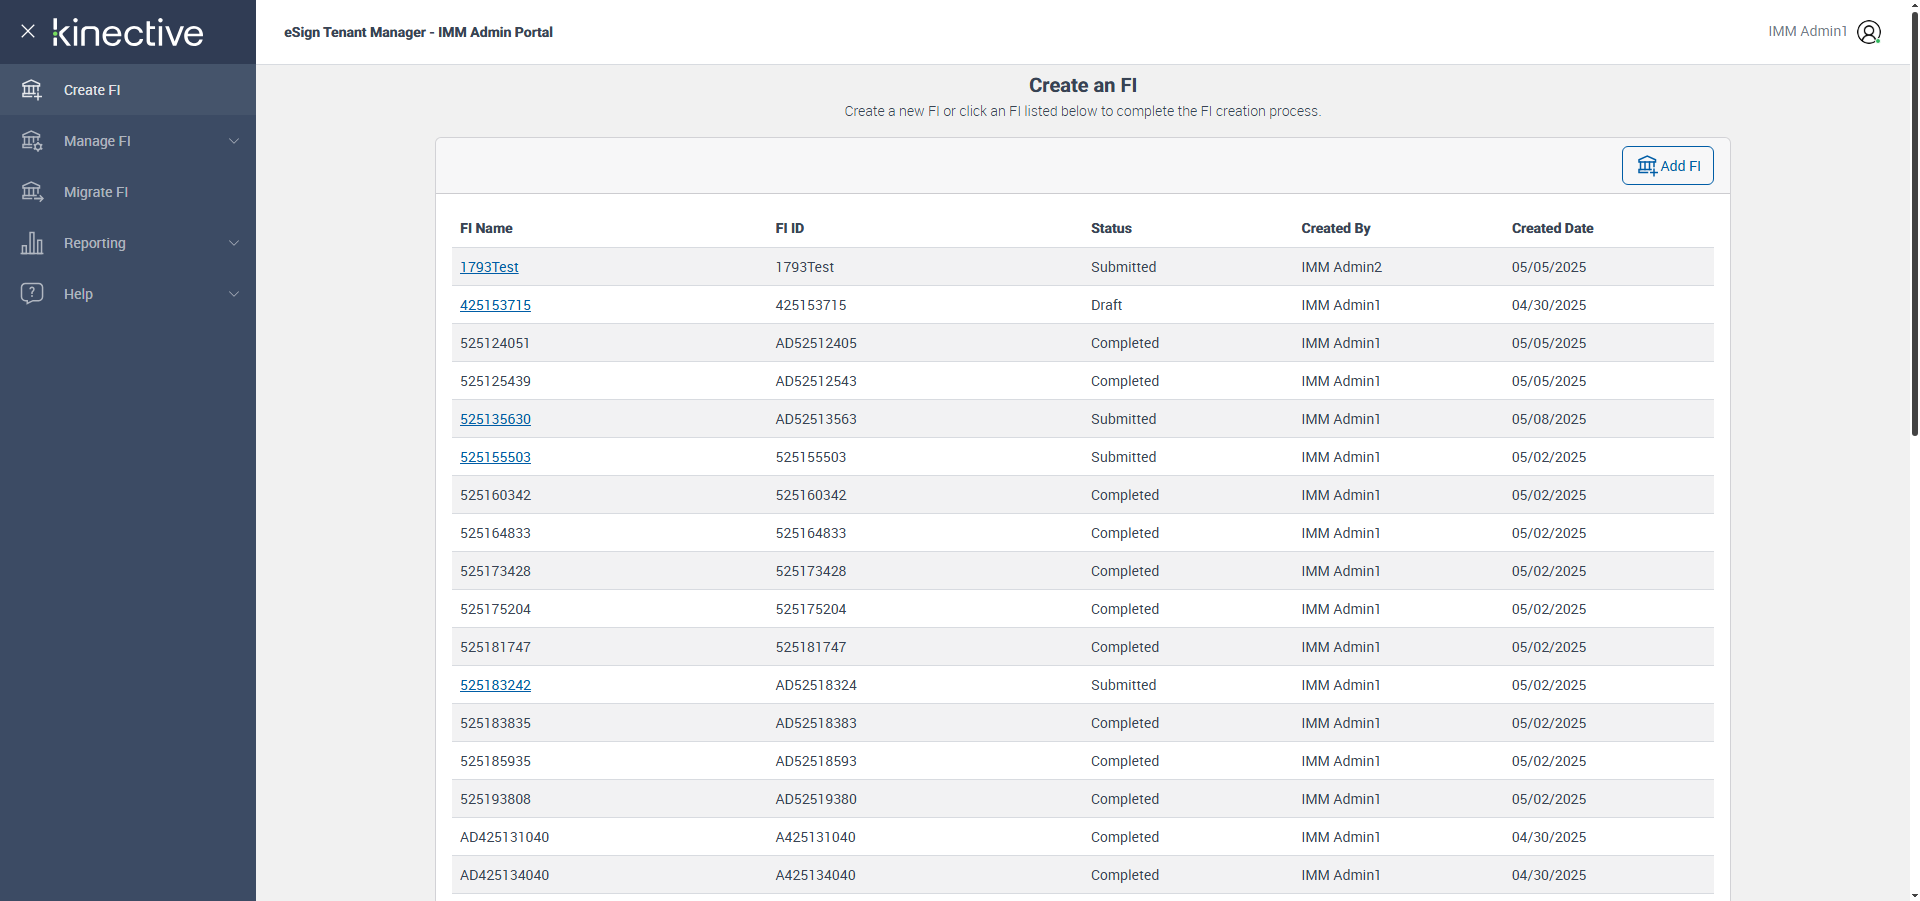Viewport: 1920px width, 901px height.
Task: Click the FI Name column header
Action: pyautogui.click(x=486, y=228)
